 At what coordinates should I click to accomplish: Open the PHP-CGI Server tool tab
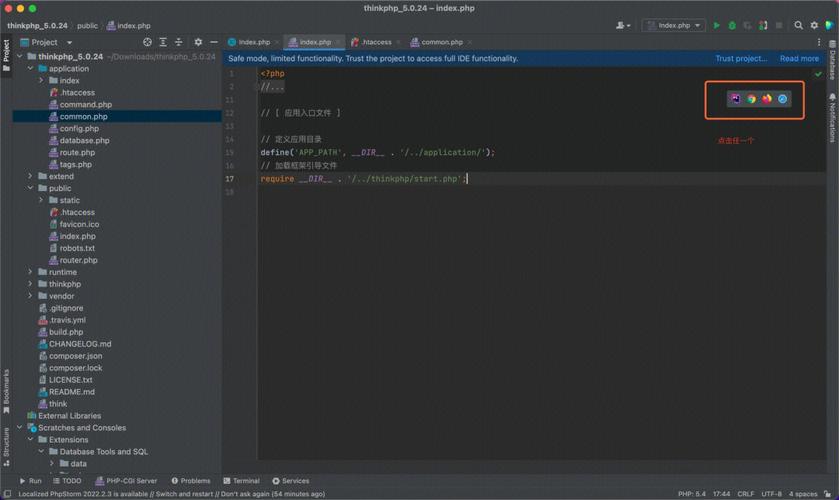[x=126, y=481]
